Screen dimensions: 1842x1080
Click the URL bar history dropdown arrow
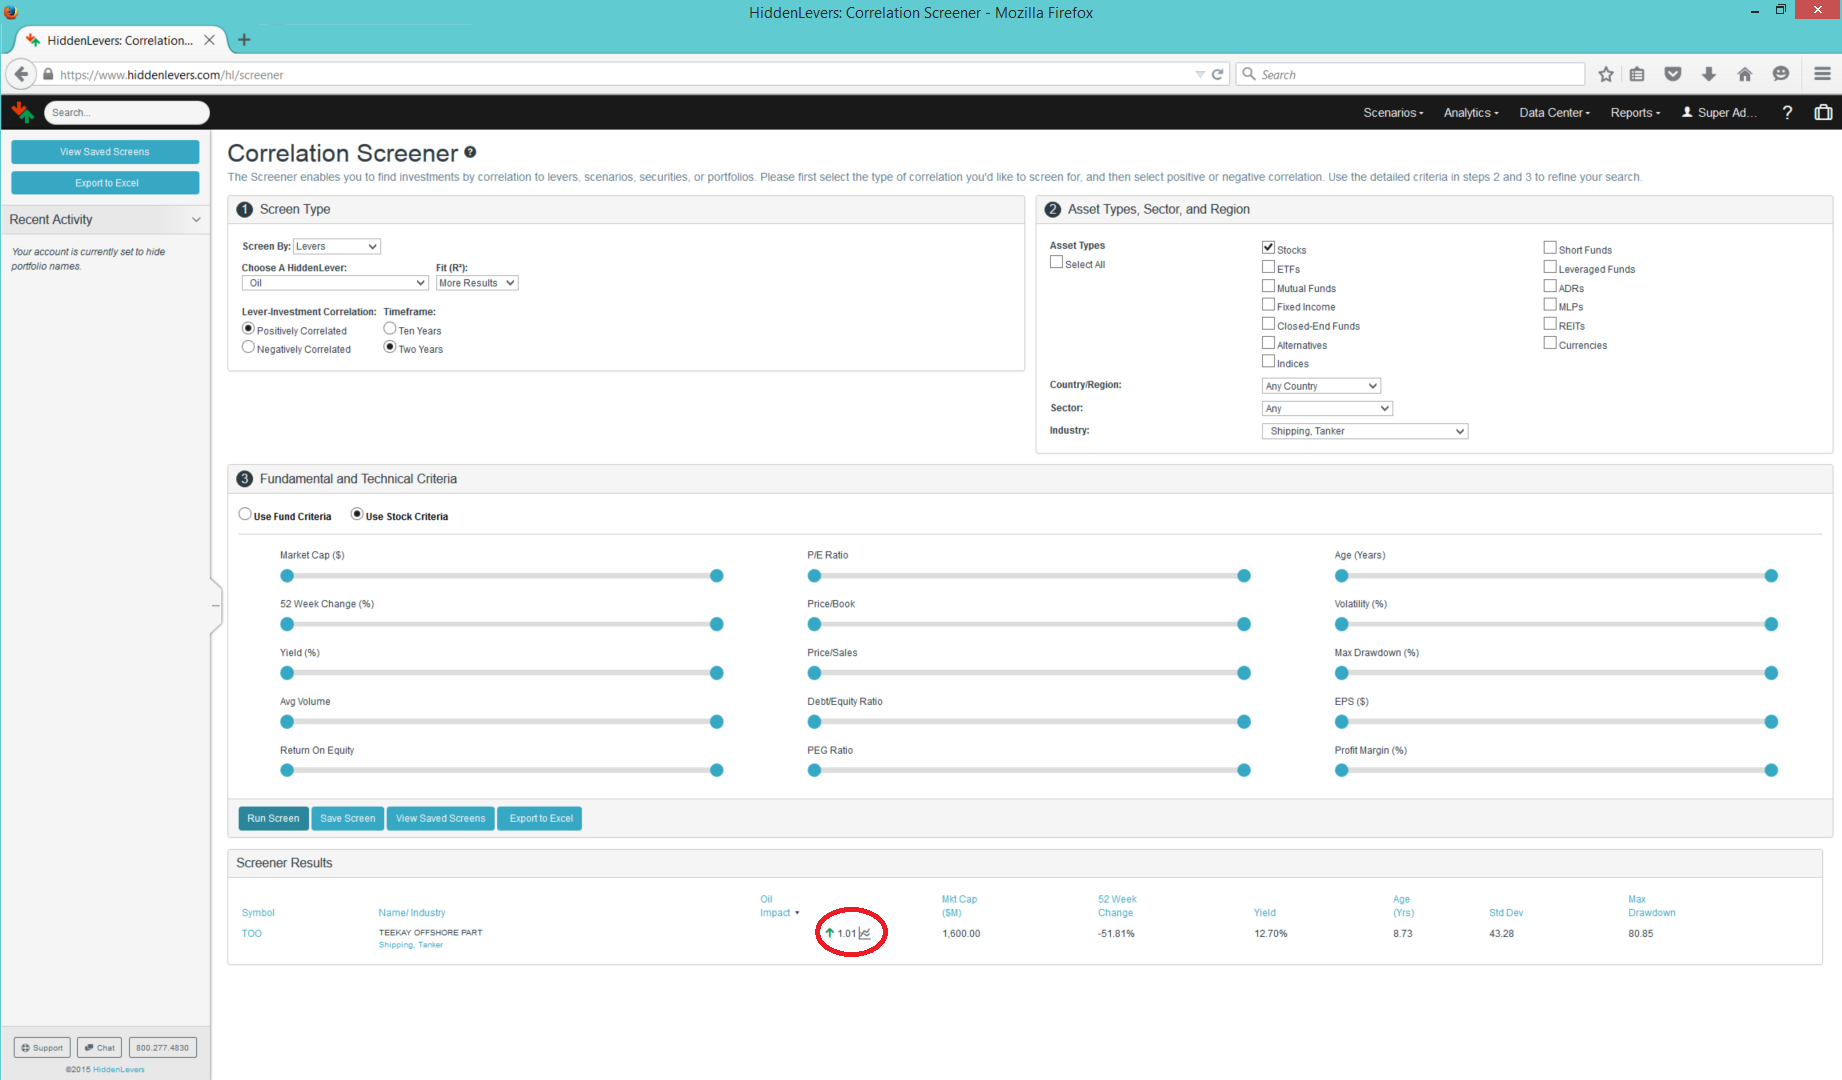1200,74
